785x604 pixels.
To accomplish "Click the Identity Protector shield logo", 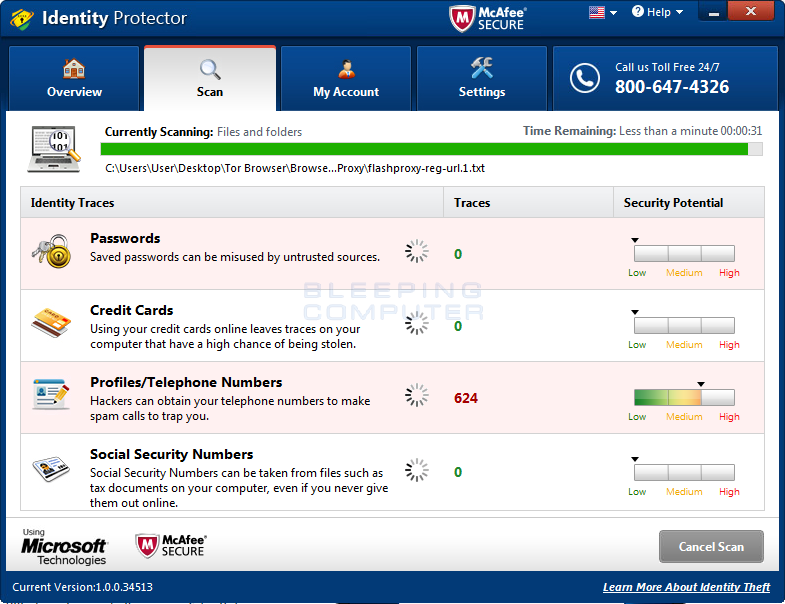I will (22, 19).
